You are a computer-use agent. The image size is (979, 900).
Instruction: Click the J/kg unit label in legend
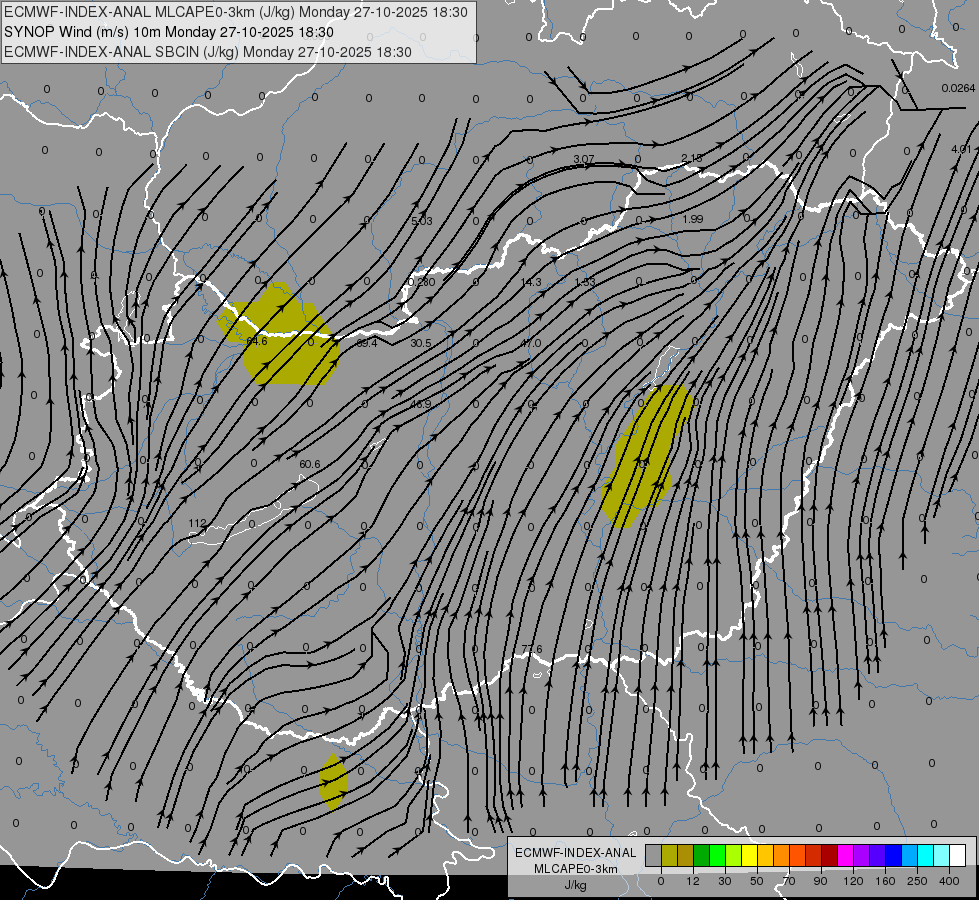coord(575,885)
